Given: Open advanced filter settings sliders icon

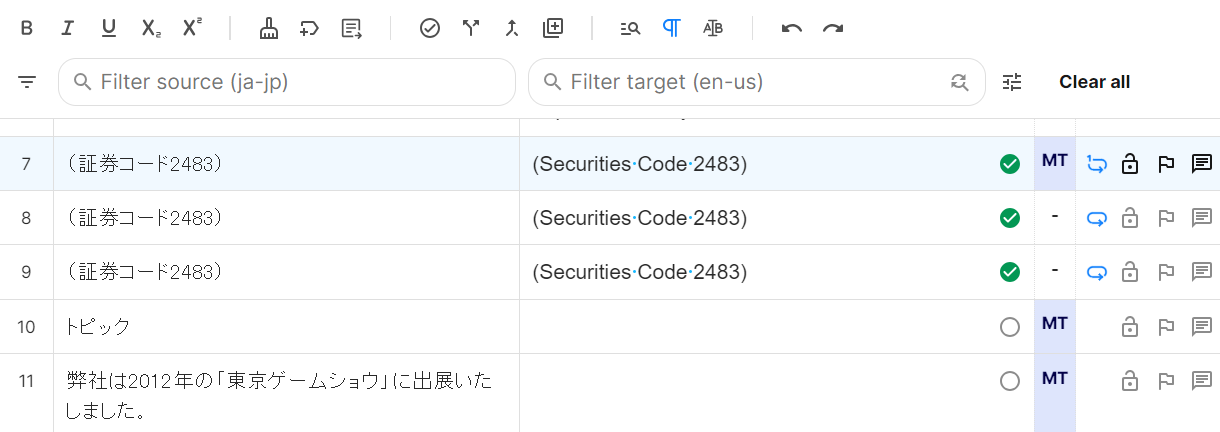Looking at the screenshot, I should [x=1013, y=82].
